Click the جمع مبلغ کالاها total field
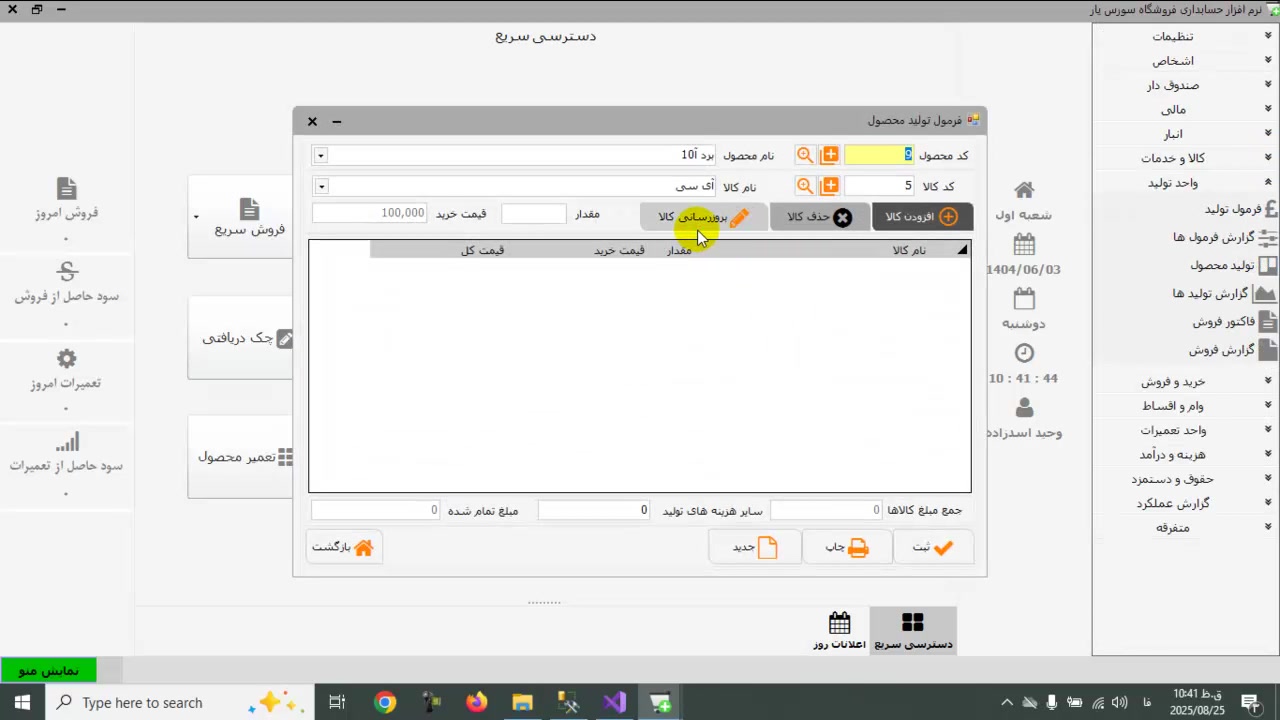 point(827,510)
